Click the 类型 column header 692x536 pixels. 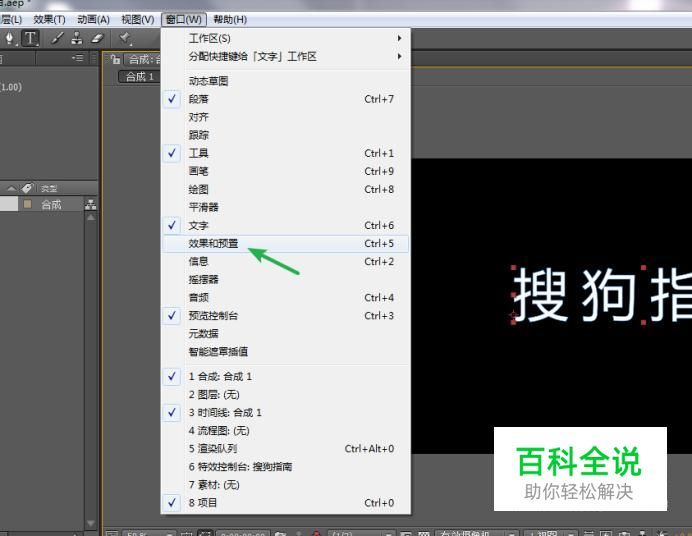[49, 189]
